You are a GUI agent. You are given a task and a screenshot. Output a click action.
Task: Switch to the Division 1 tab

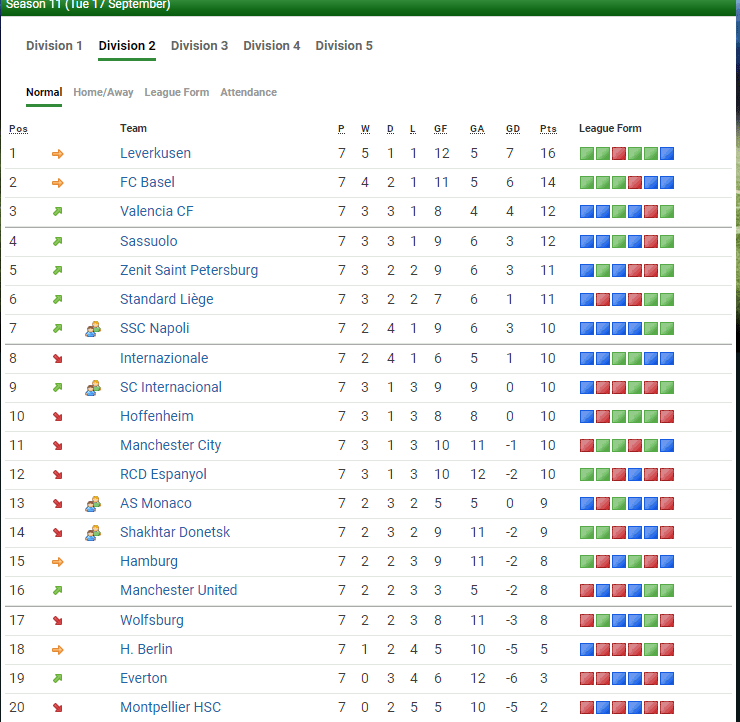pyautogui.click(x=54, y=46)
